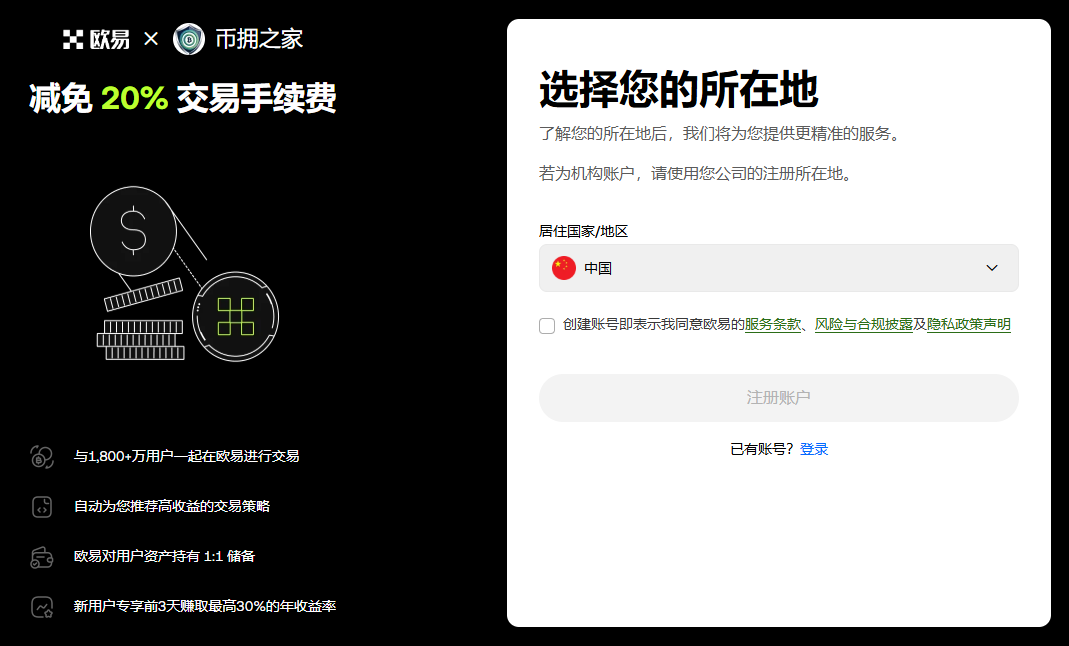Open the 登录 link
The width and height of the screenshot is (1069, 646).
pos(814,449)
